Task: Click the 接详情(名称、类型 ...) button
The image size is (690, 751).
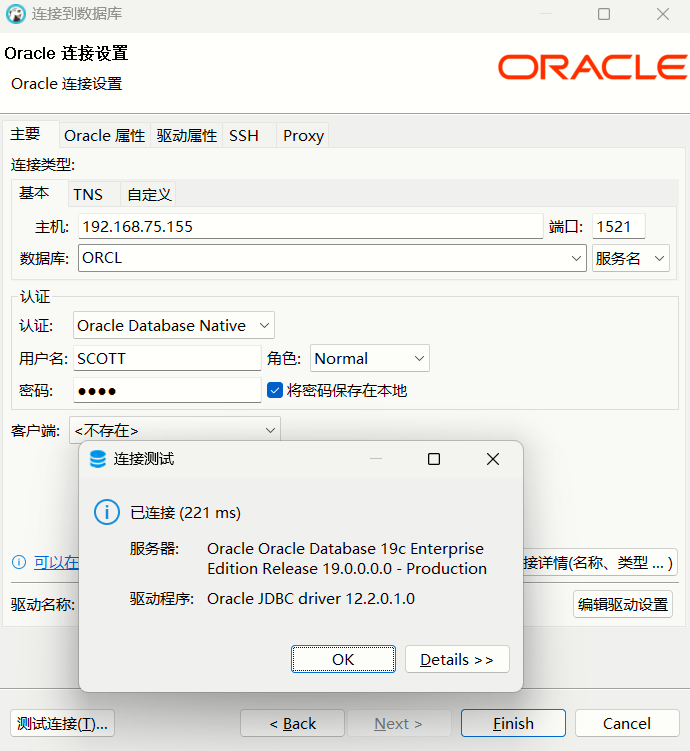Action: point(600,562)
